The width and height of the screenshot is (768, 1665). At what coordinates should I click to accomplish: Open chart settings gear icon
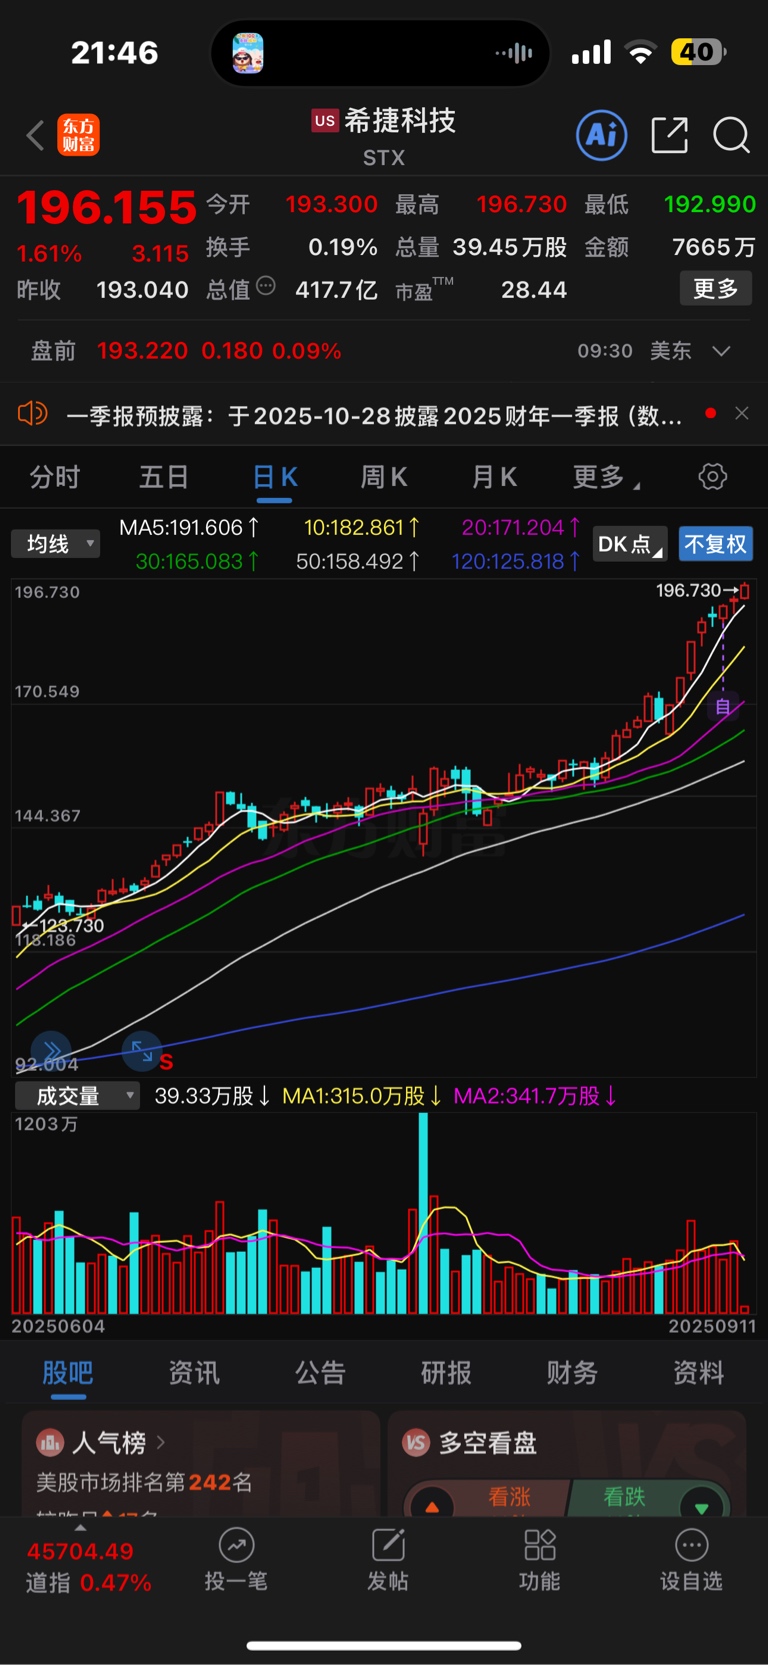[x=713, y=476]
